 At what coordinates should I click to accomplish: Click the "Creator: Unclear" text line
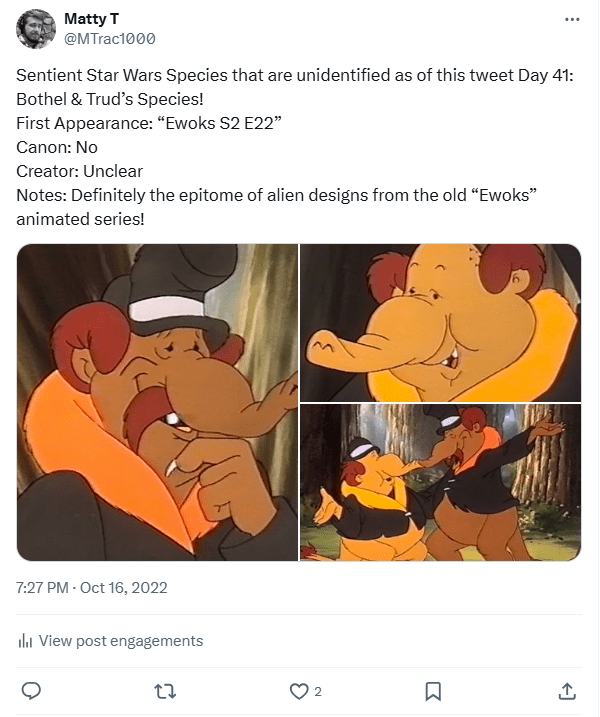[80, 170]
